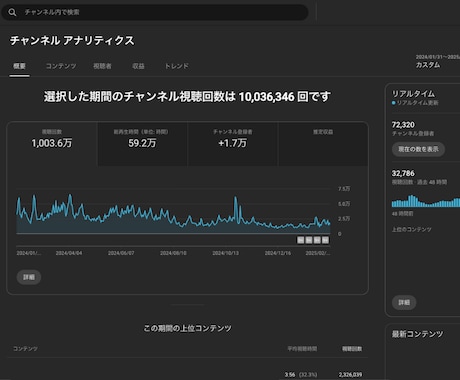
Task: Select the トレンド tab
Action: coord(177,66)
